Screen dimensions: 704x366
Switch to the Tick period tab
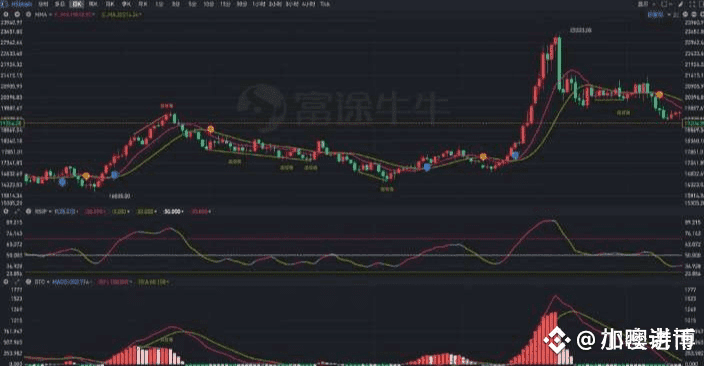coord(325,4)
